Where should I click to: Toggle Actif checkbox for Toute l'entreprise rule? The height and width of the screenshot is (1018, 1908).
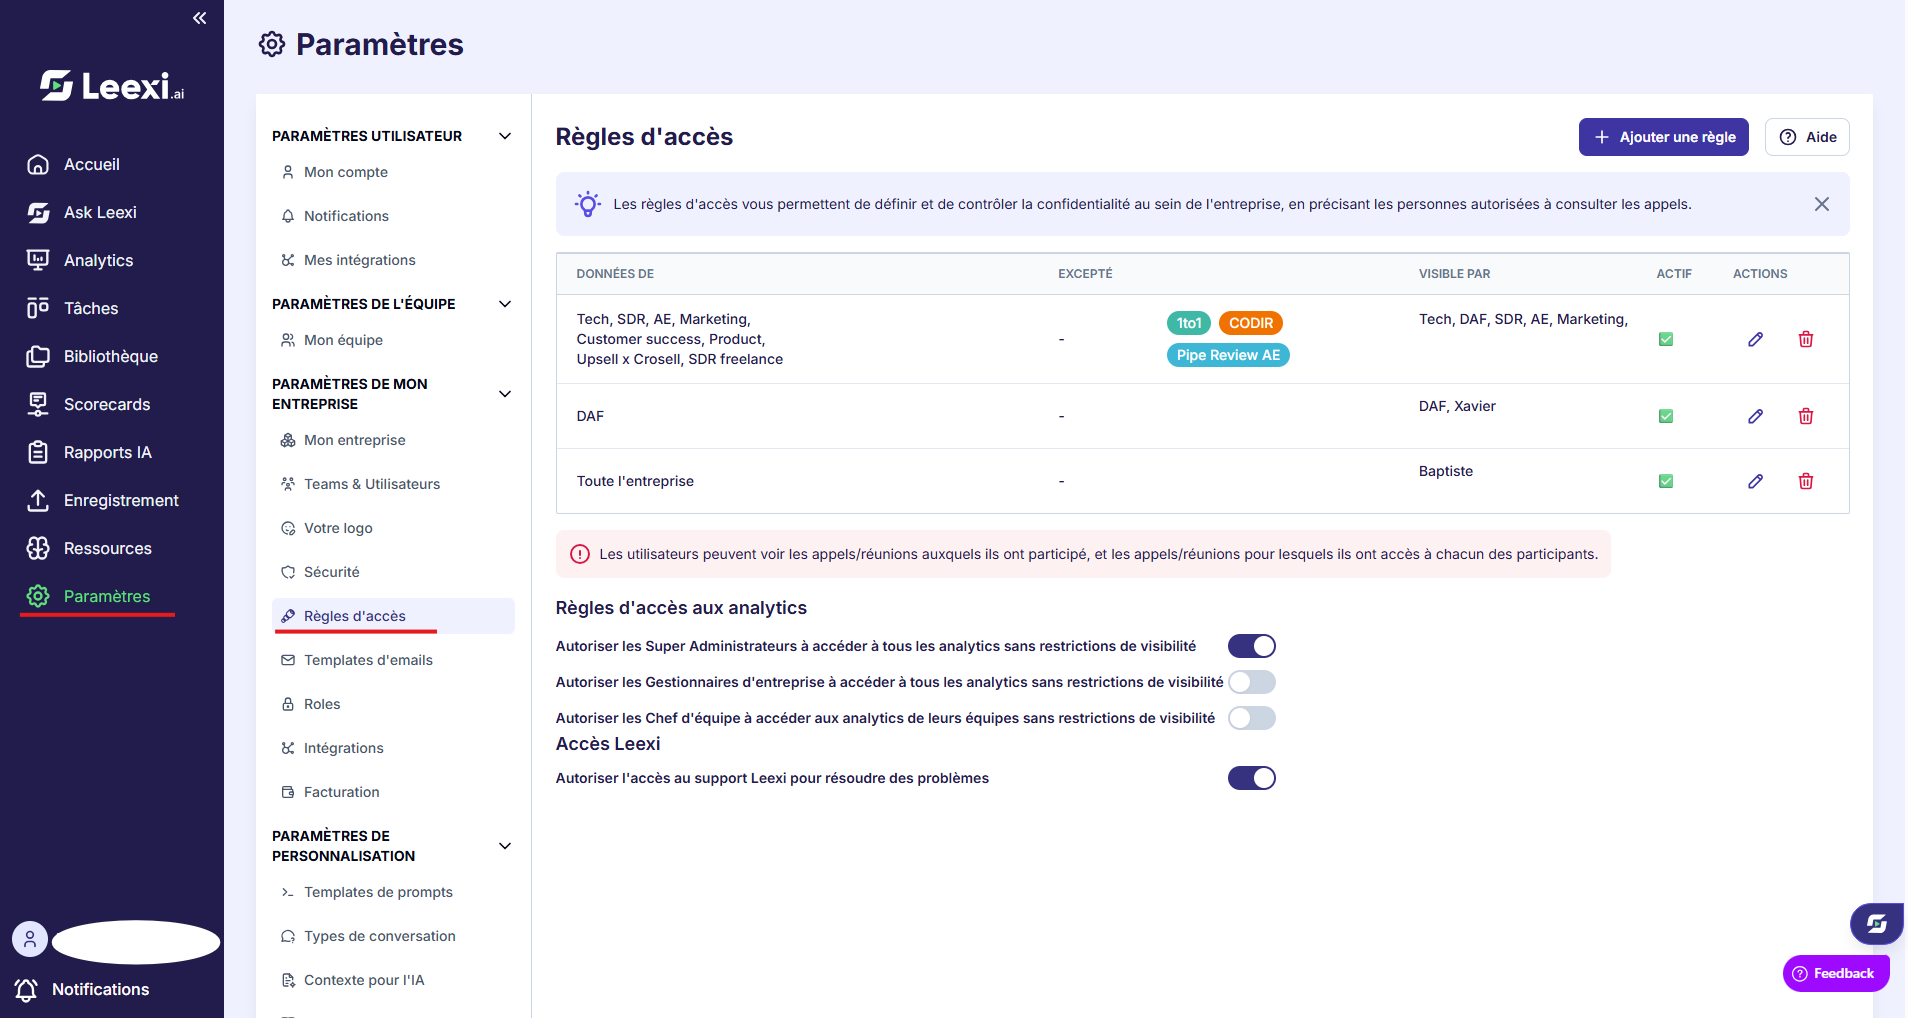[x=1666, y=481]
